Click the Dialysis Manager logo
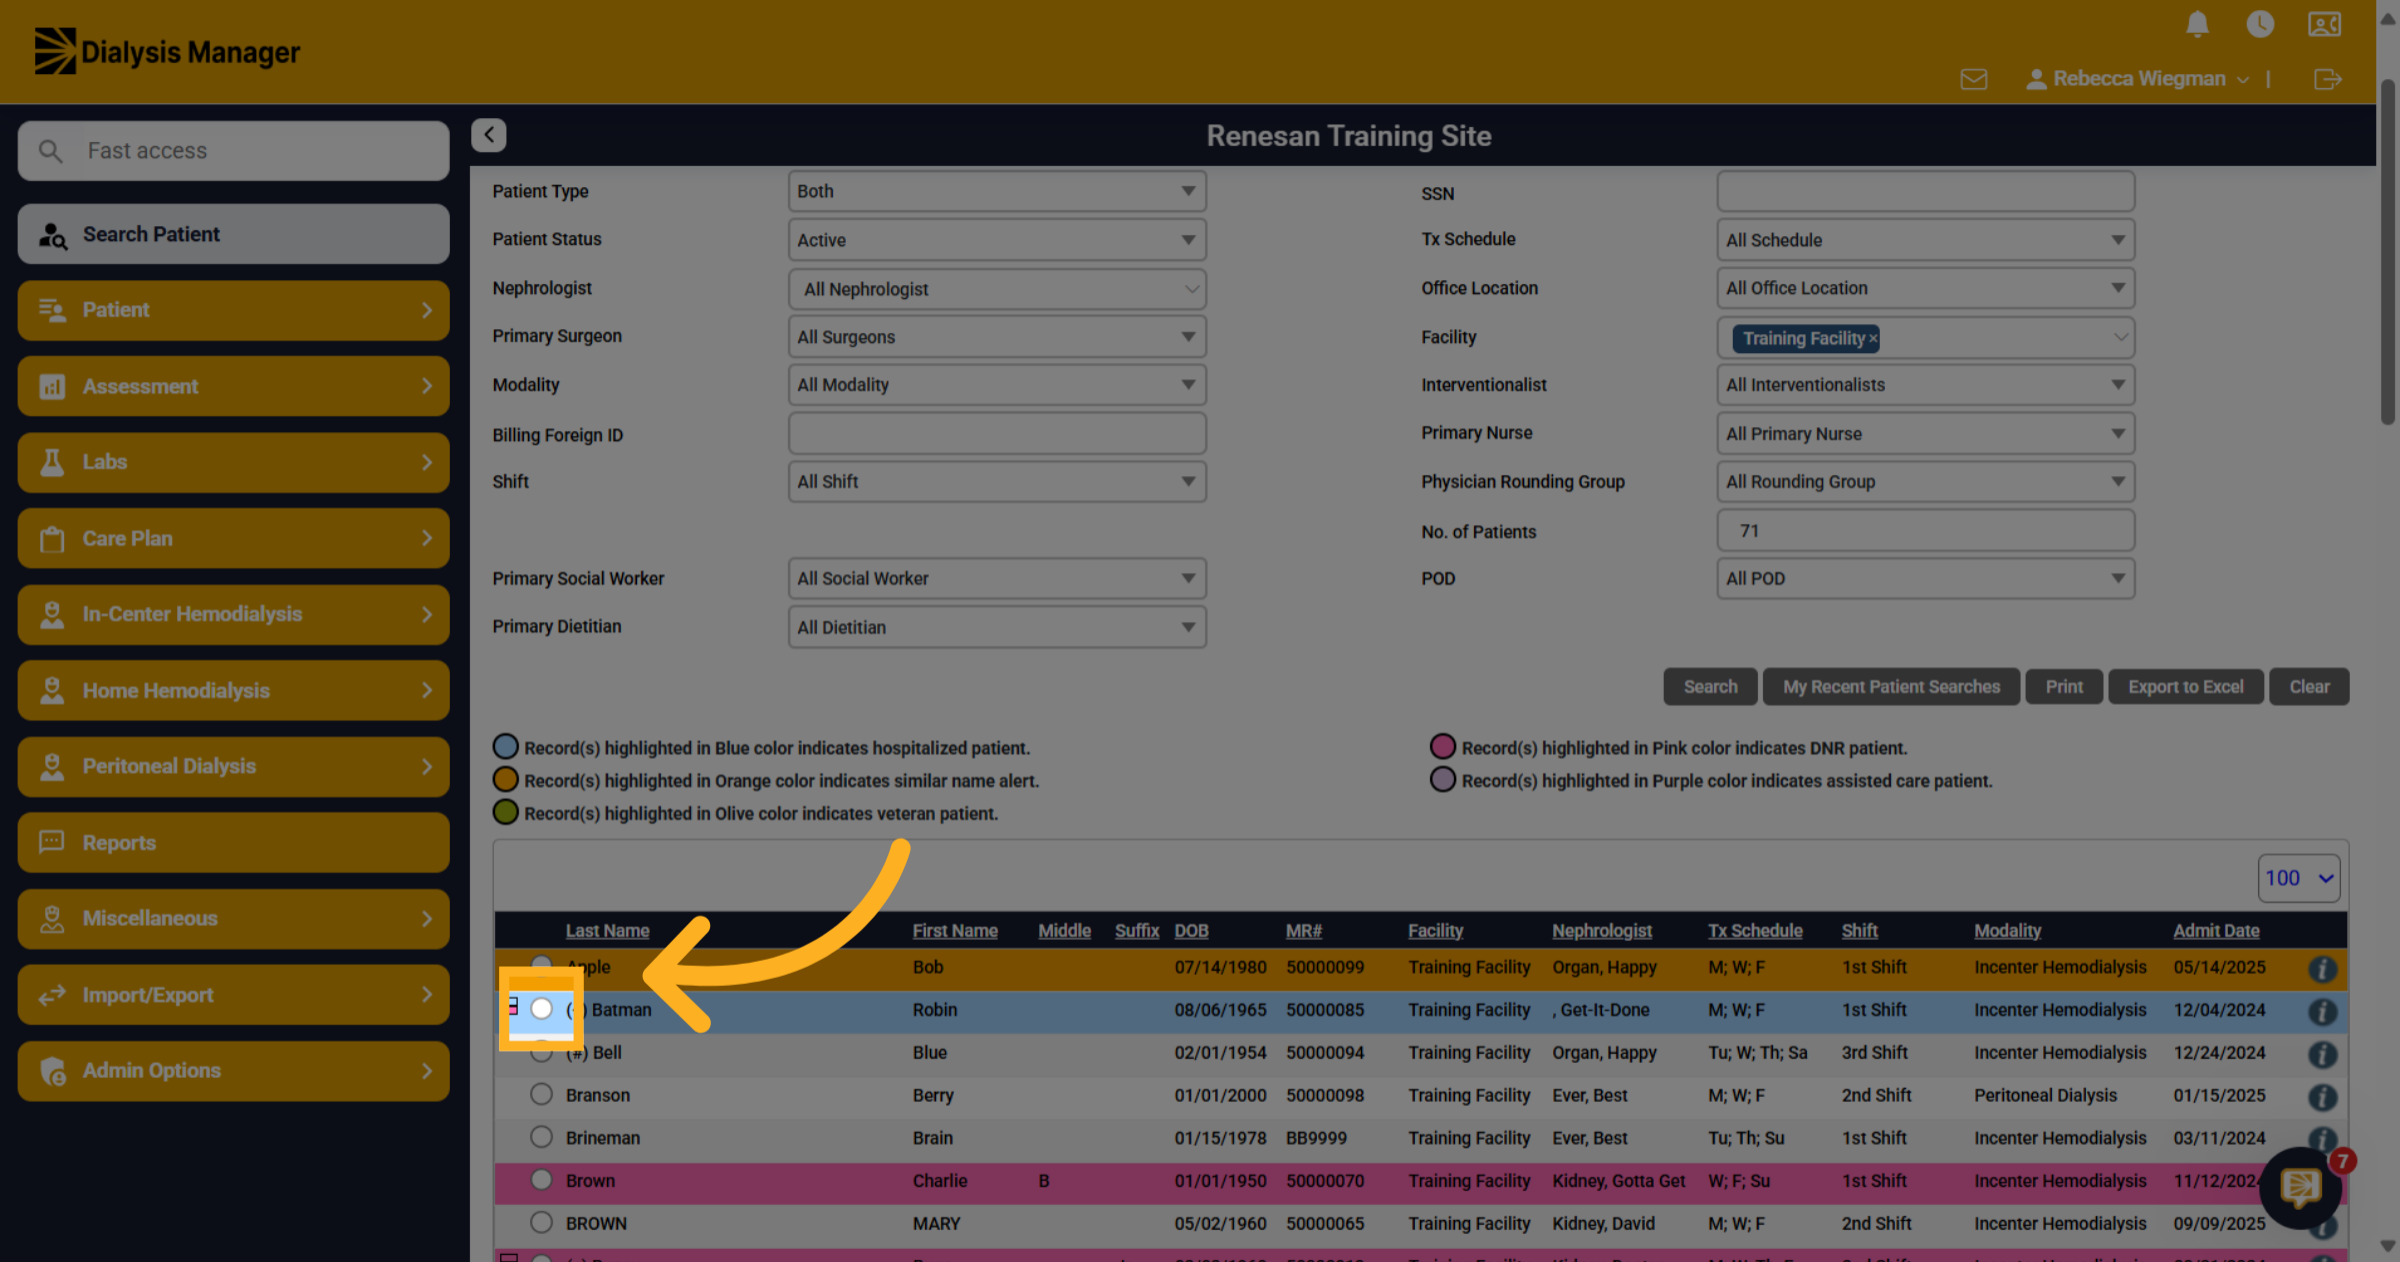 [x=167, y=51]
